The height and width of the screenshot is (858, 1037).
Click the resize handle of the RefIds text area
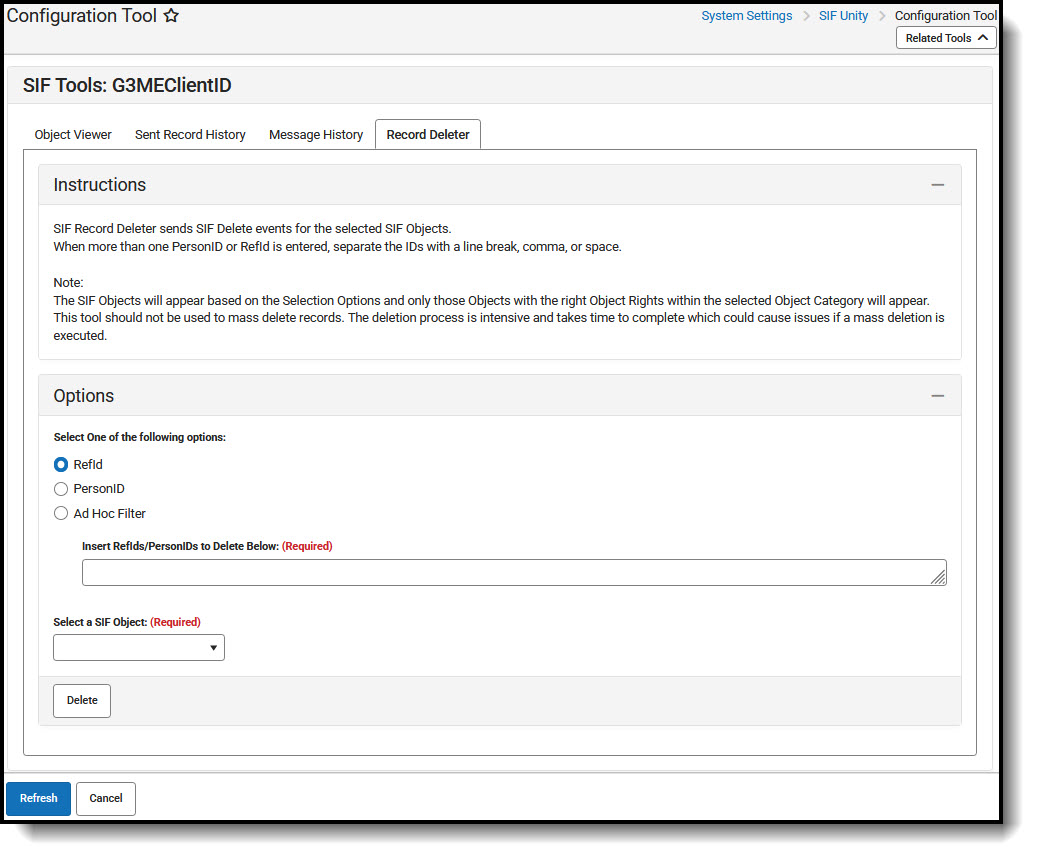[x=938, y=576]
